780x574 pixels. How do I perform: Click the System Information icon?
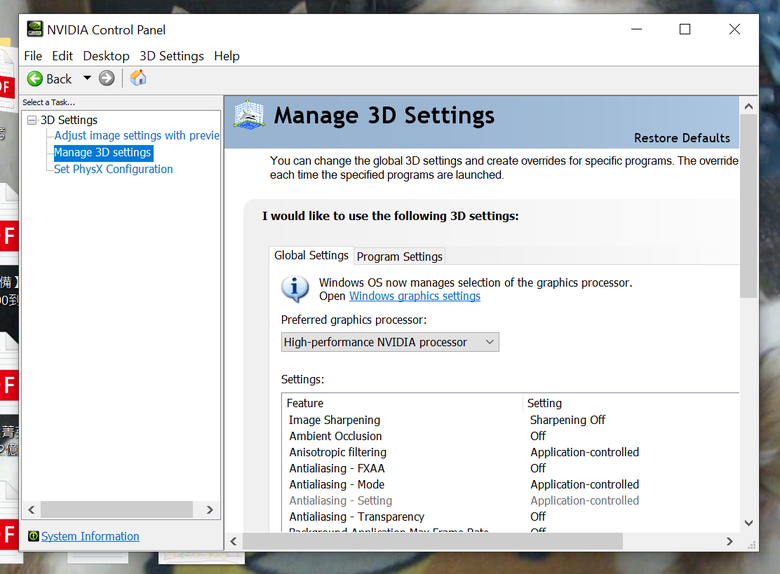33,536
